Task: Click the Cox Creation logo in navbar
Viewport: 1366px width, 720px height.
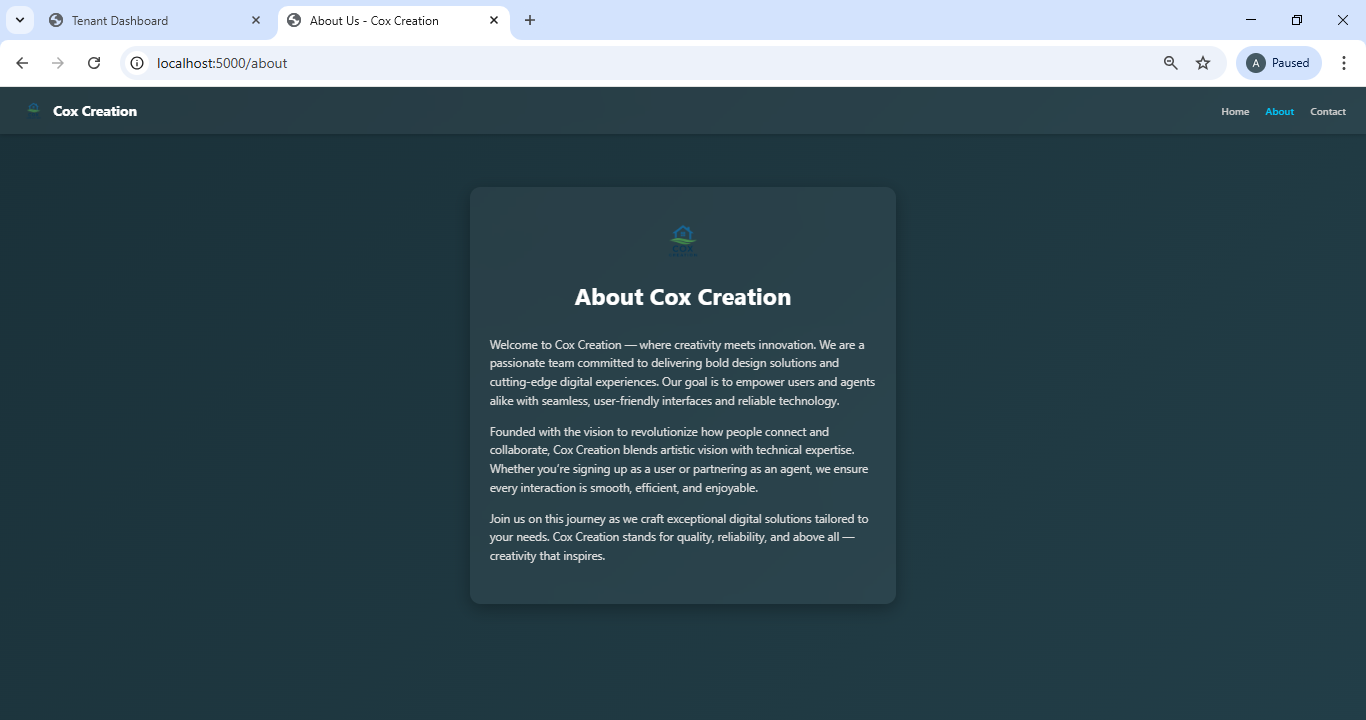Action: pyautogui.click(x=34, y=111)
